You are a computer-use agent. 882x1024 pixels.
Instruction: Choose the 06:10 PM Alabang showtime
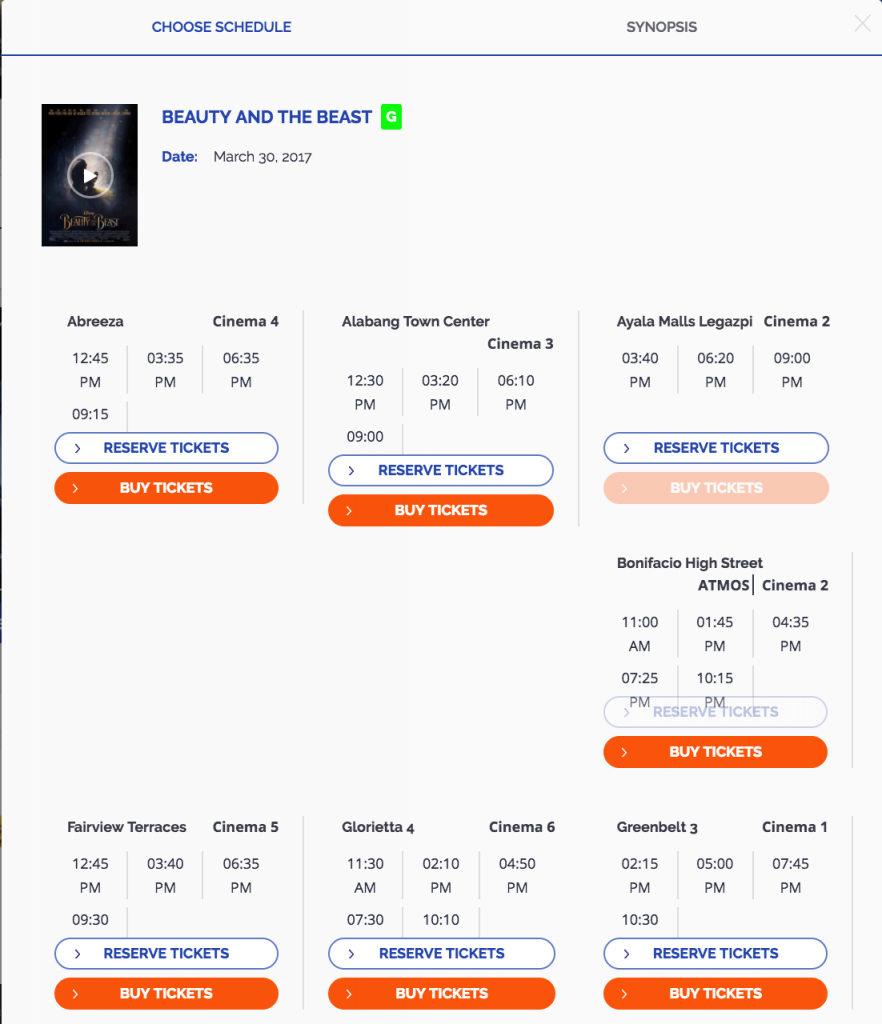click(516, 392)
